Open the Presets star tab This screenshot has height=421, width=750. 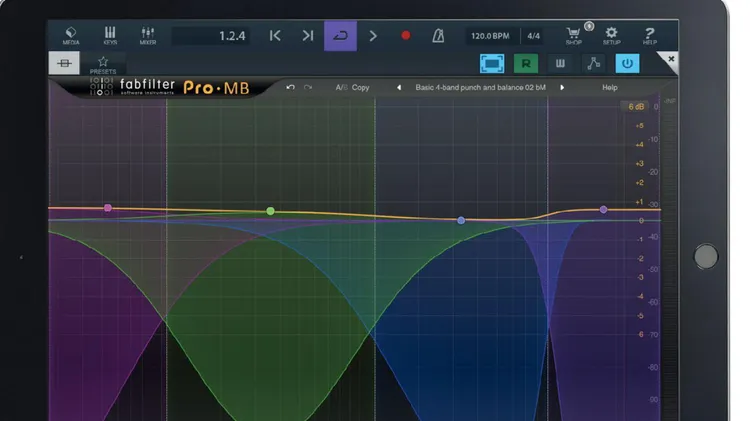(x=103, y=65)
